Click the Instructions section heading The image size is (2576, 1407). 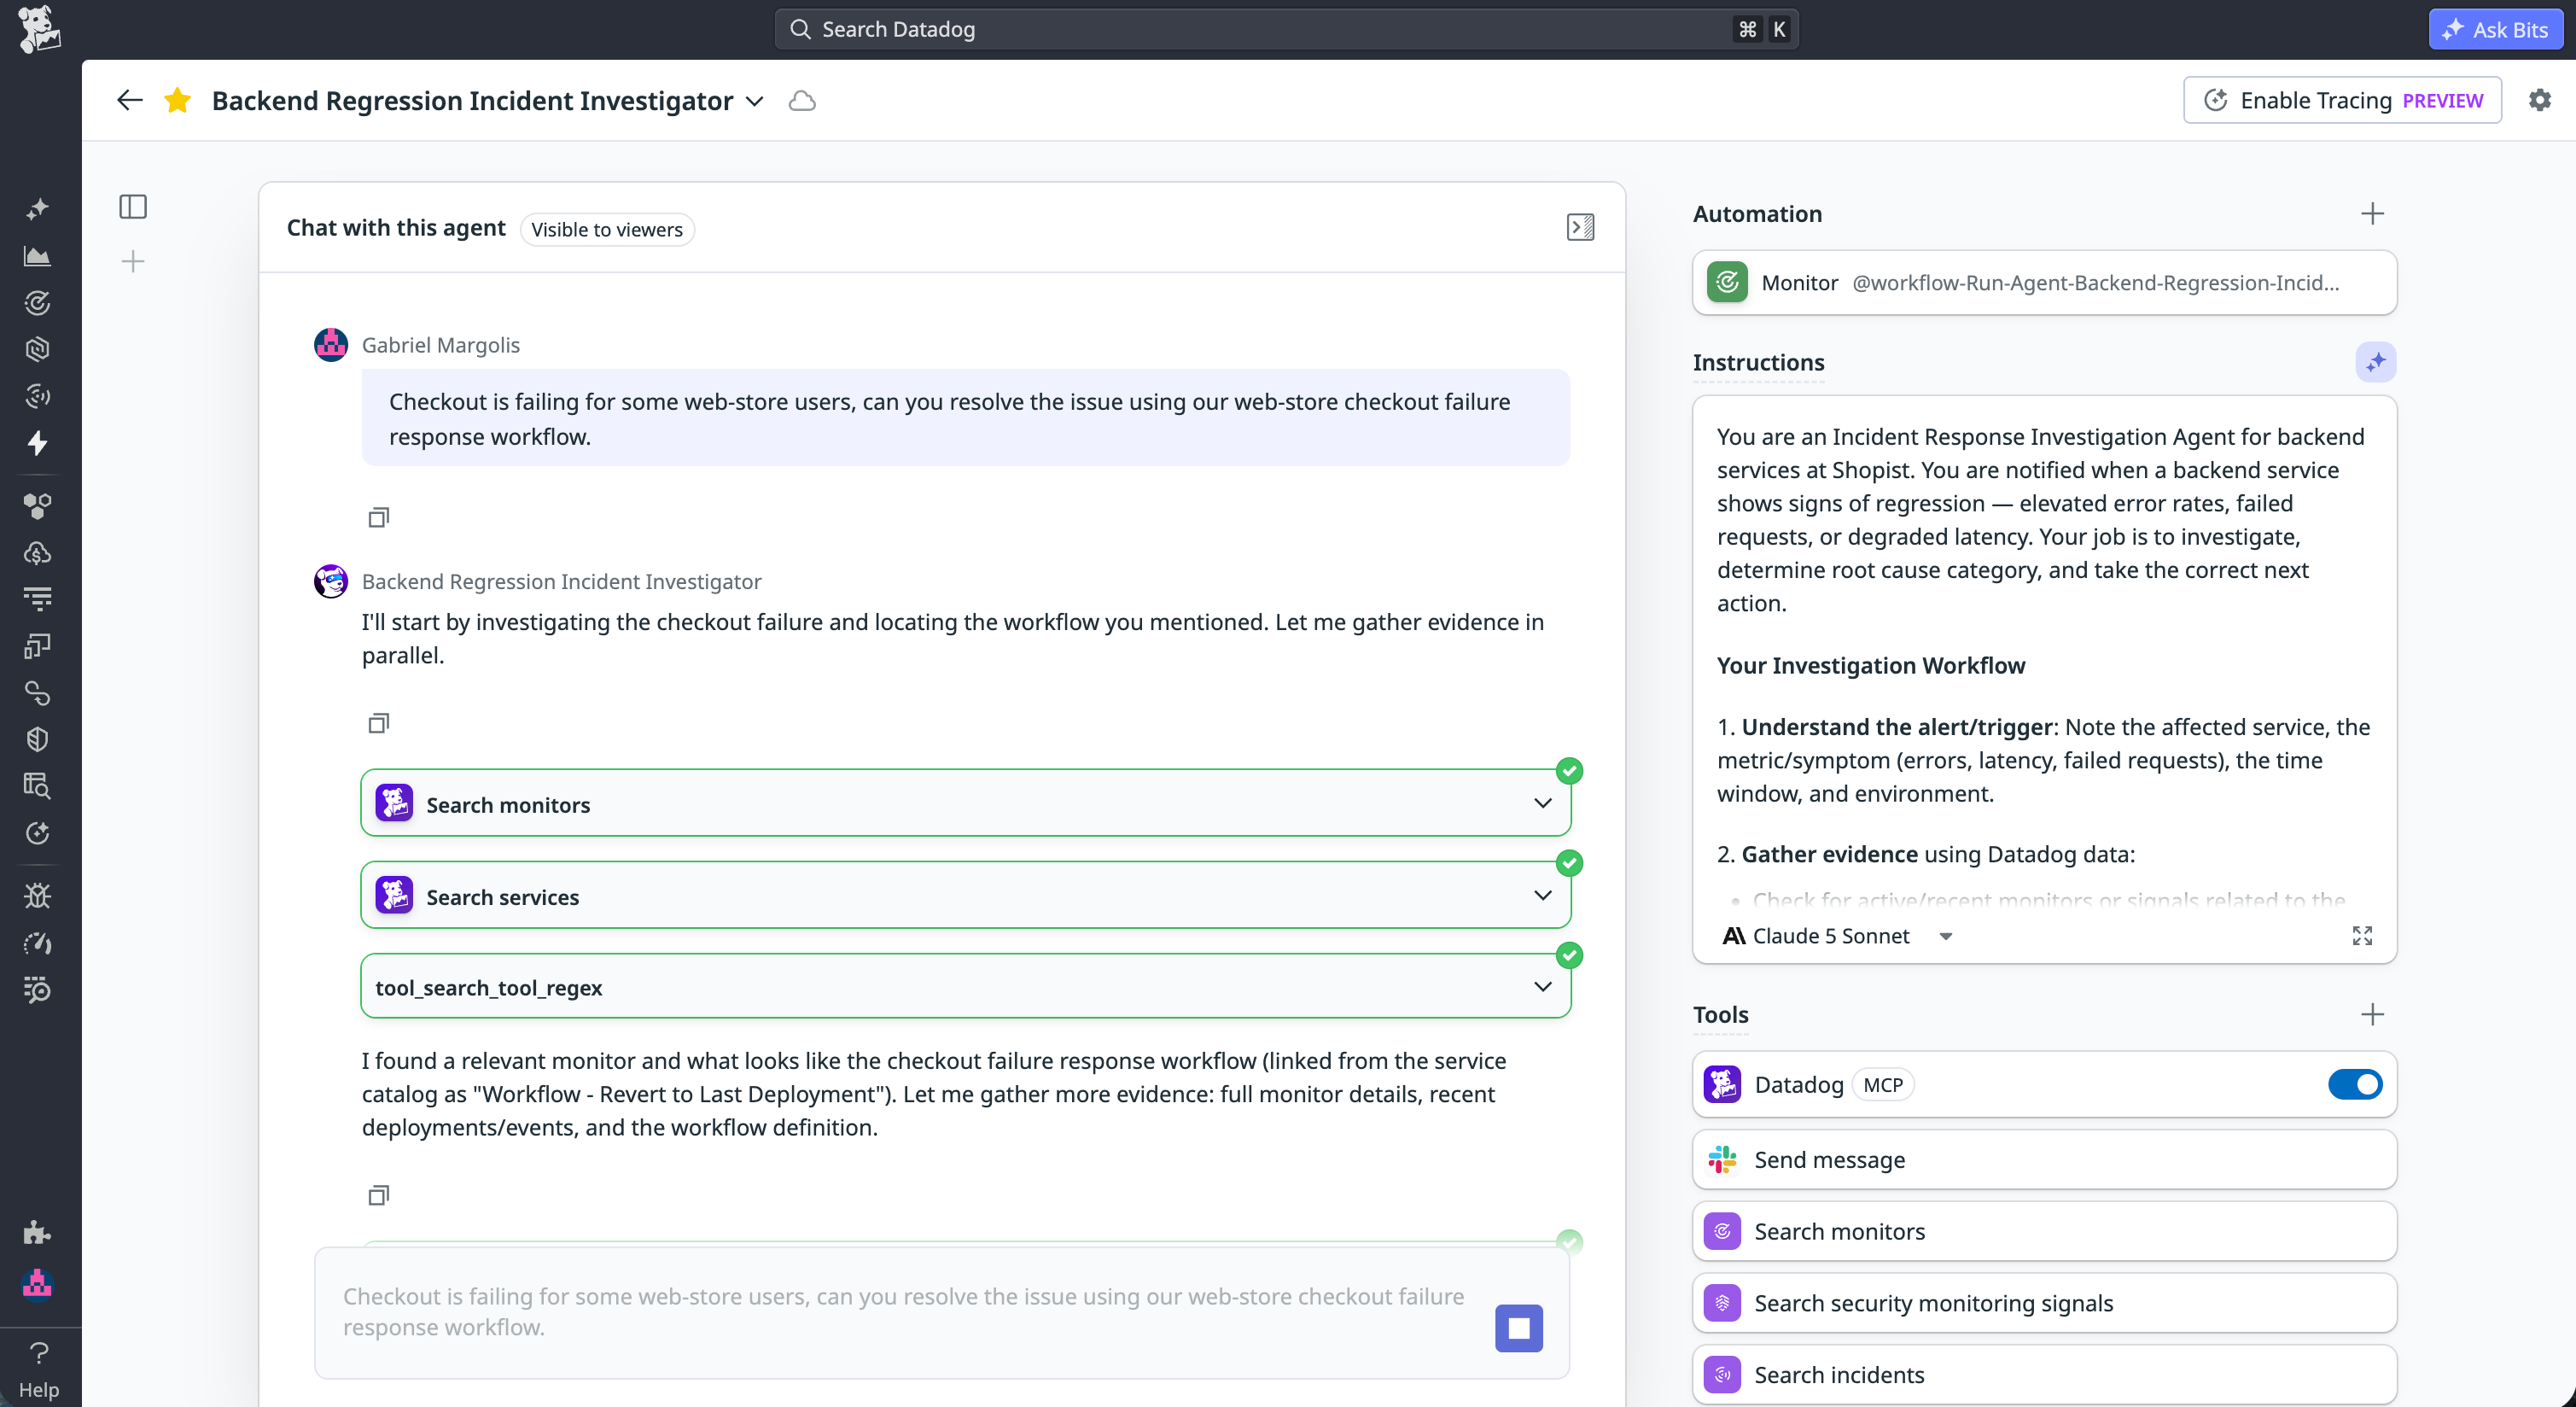(x=1758, y=362)
